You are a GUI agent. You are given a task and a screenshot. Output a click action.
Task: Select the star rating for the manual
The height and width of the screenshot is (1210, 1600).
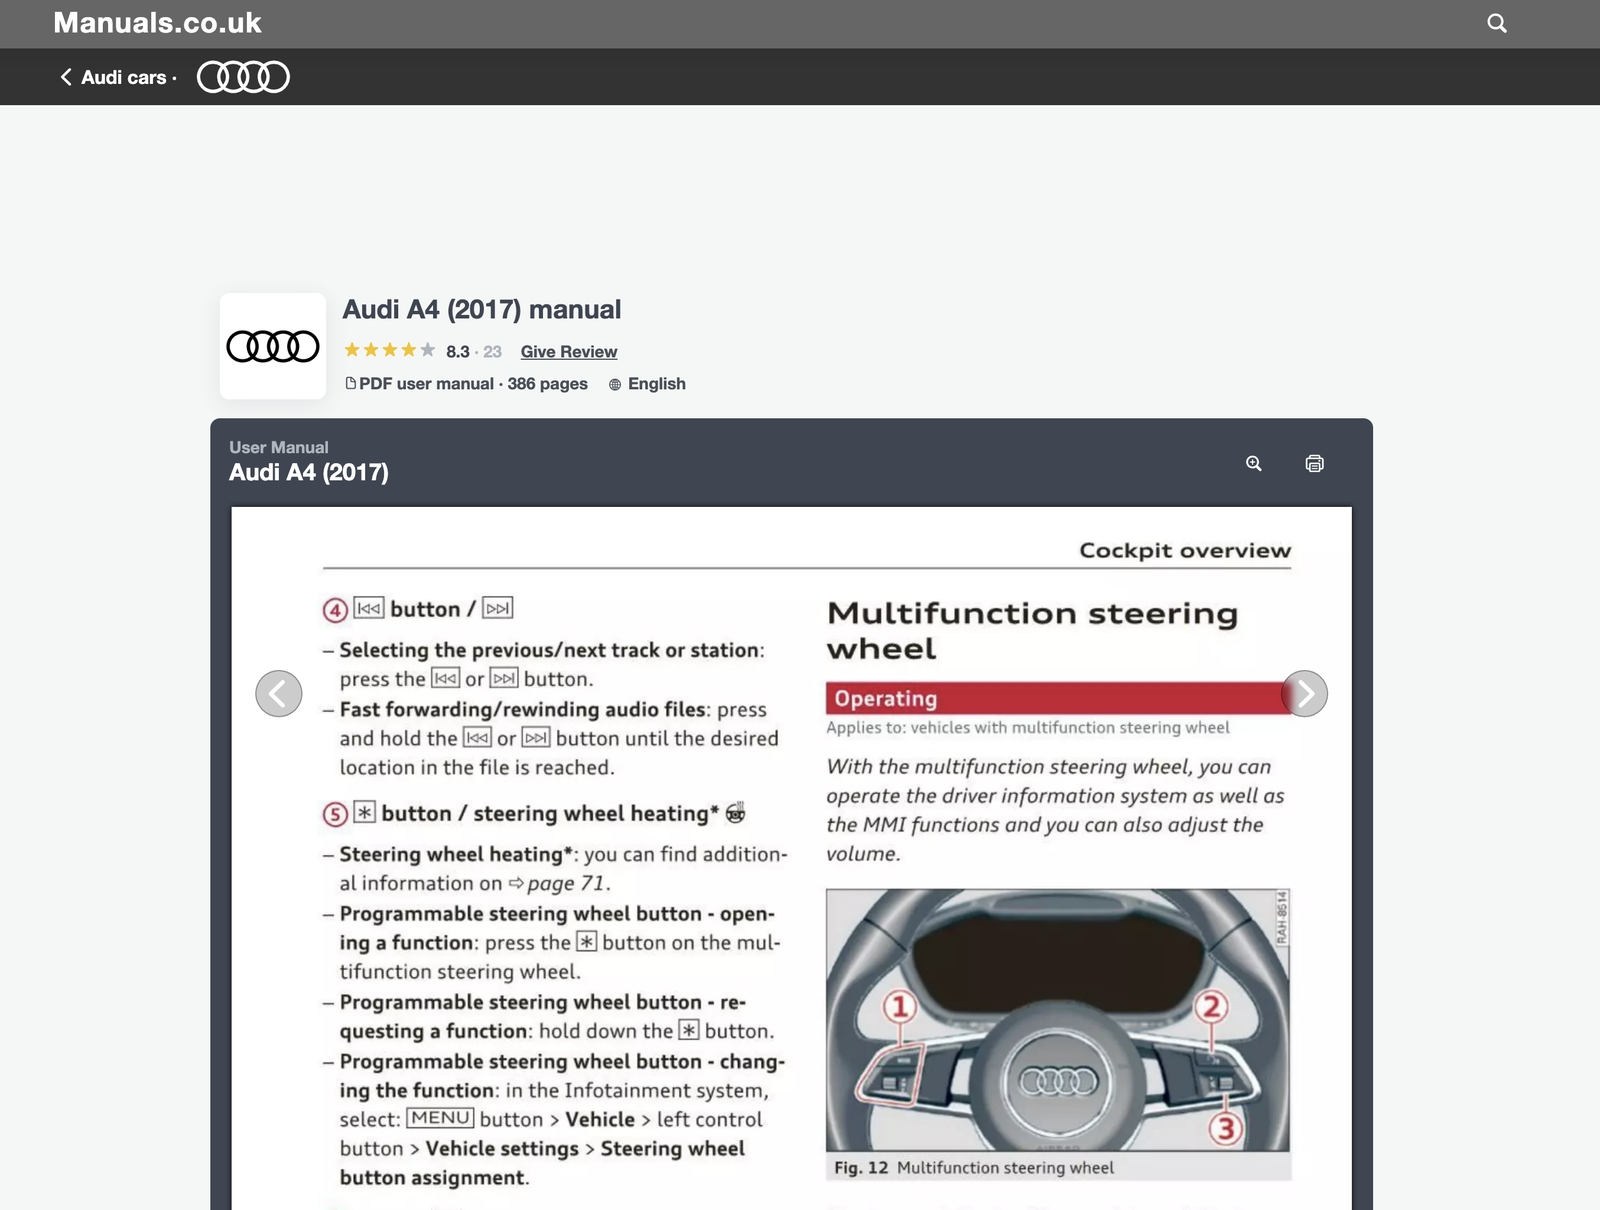(x=390, y=350)
